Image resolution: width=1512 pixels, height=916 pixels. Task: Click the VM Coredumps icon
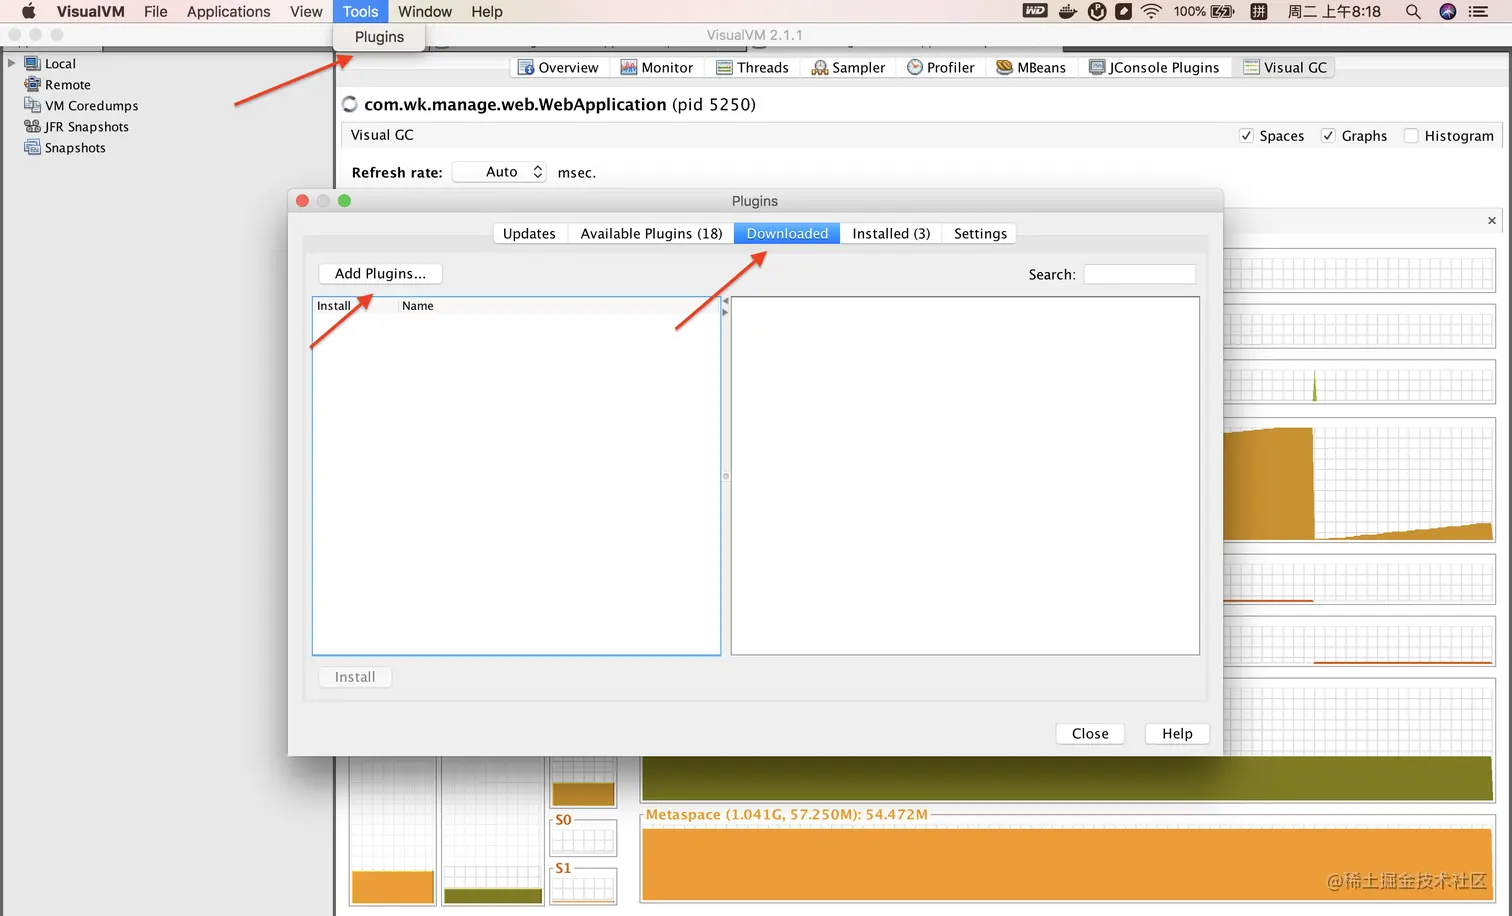tap(32, 105)
